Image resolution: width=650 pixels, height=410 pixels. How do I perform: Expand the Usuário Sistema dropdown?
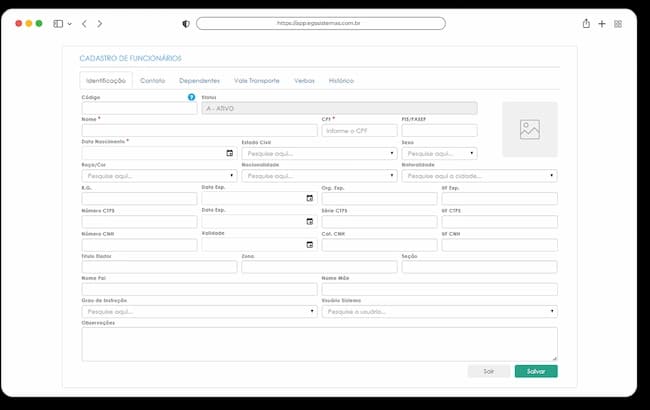coord(439,311)
